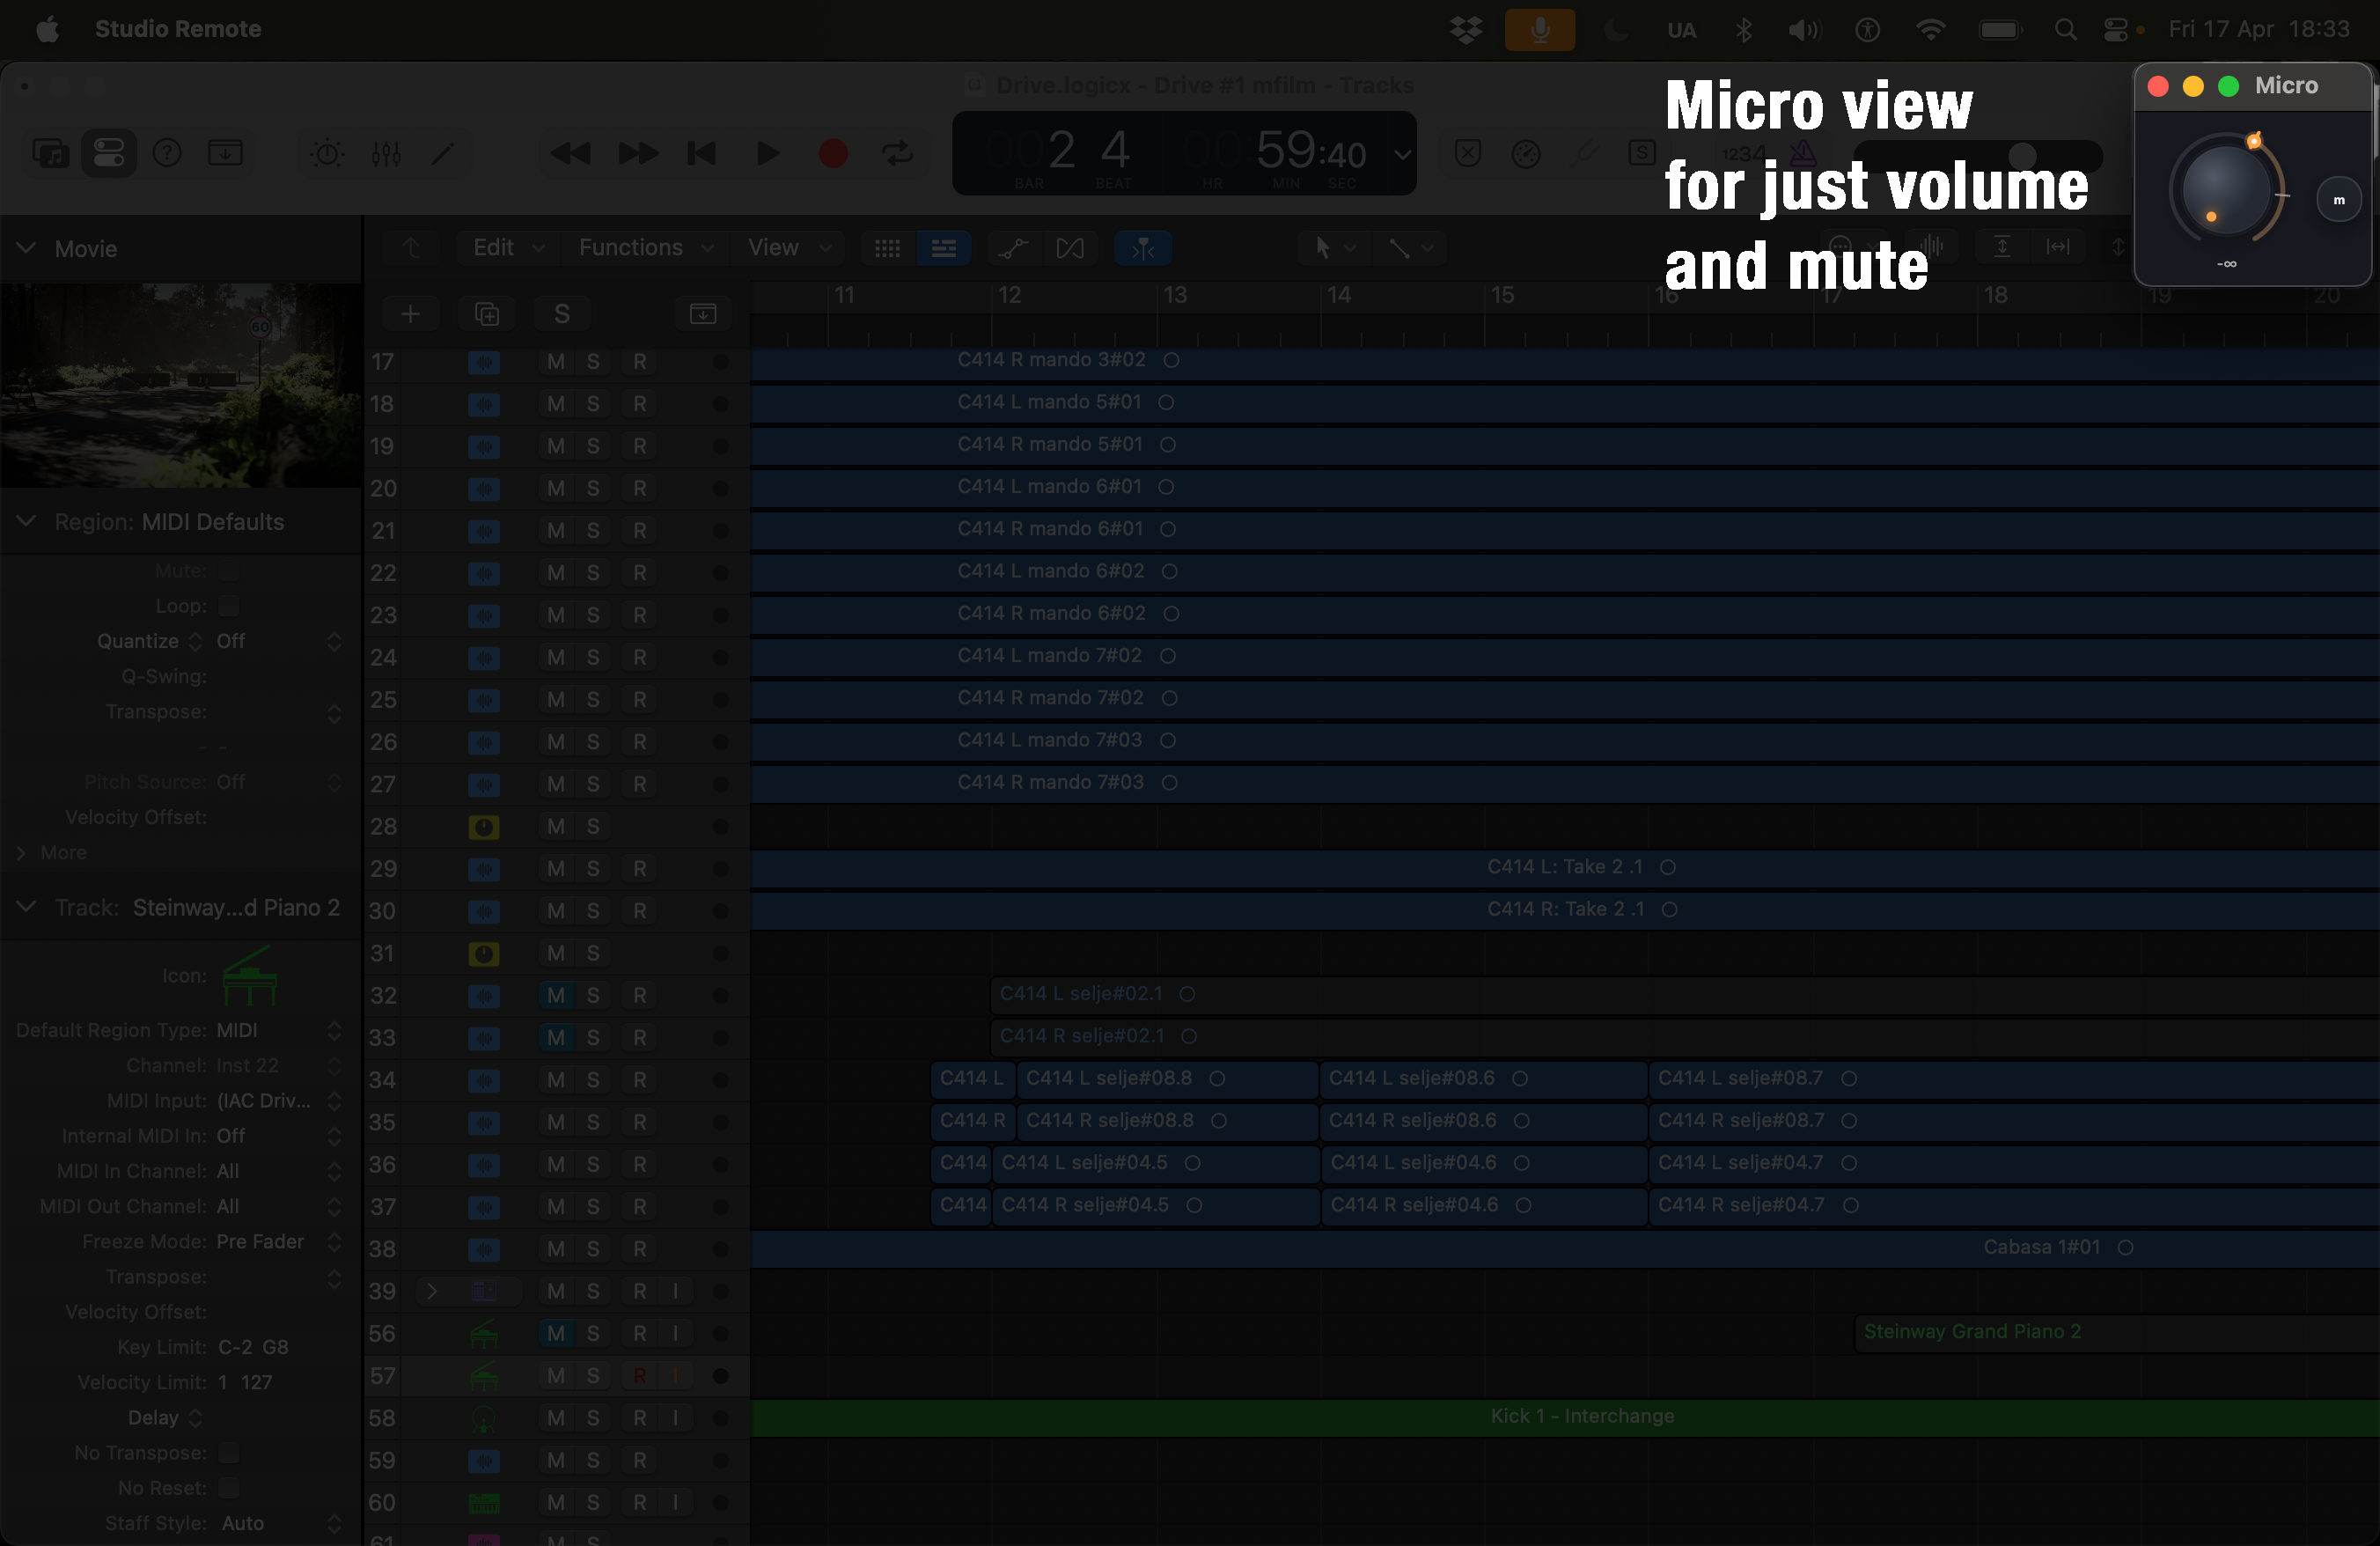Click the Solo S icon above the track list
Screen dimensions: 2380x1546
click(x=561, y=313)
